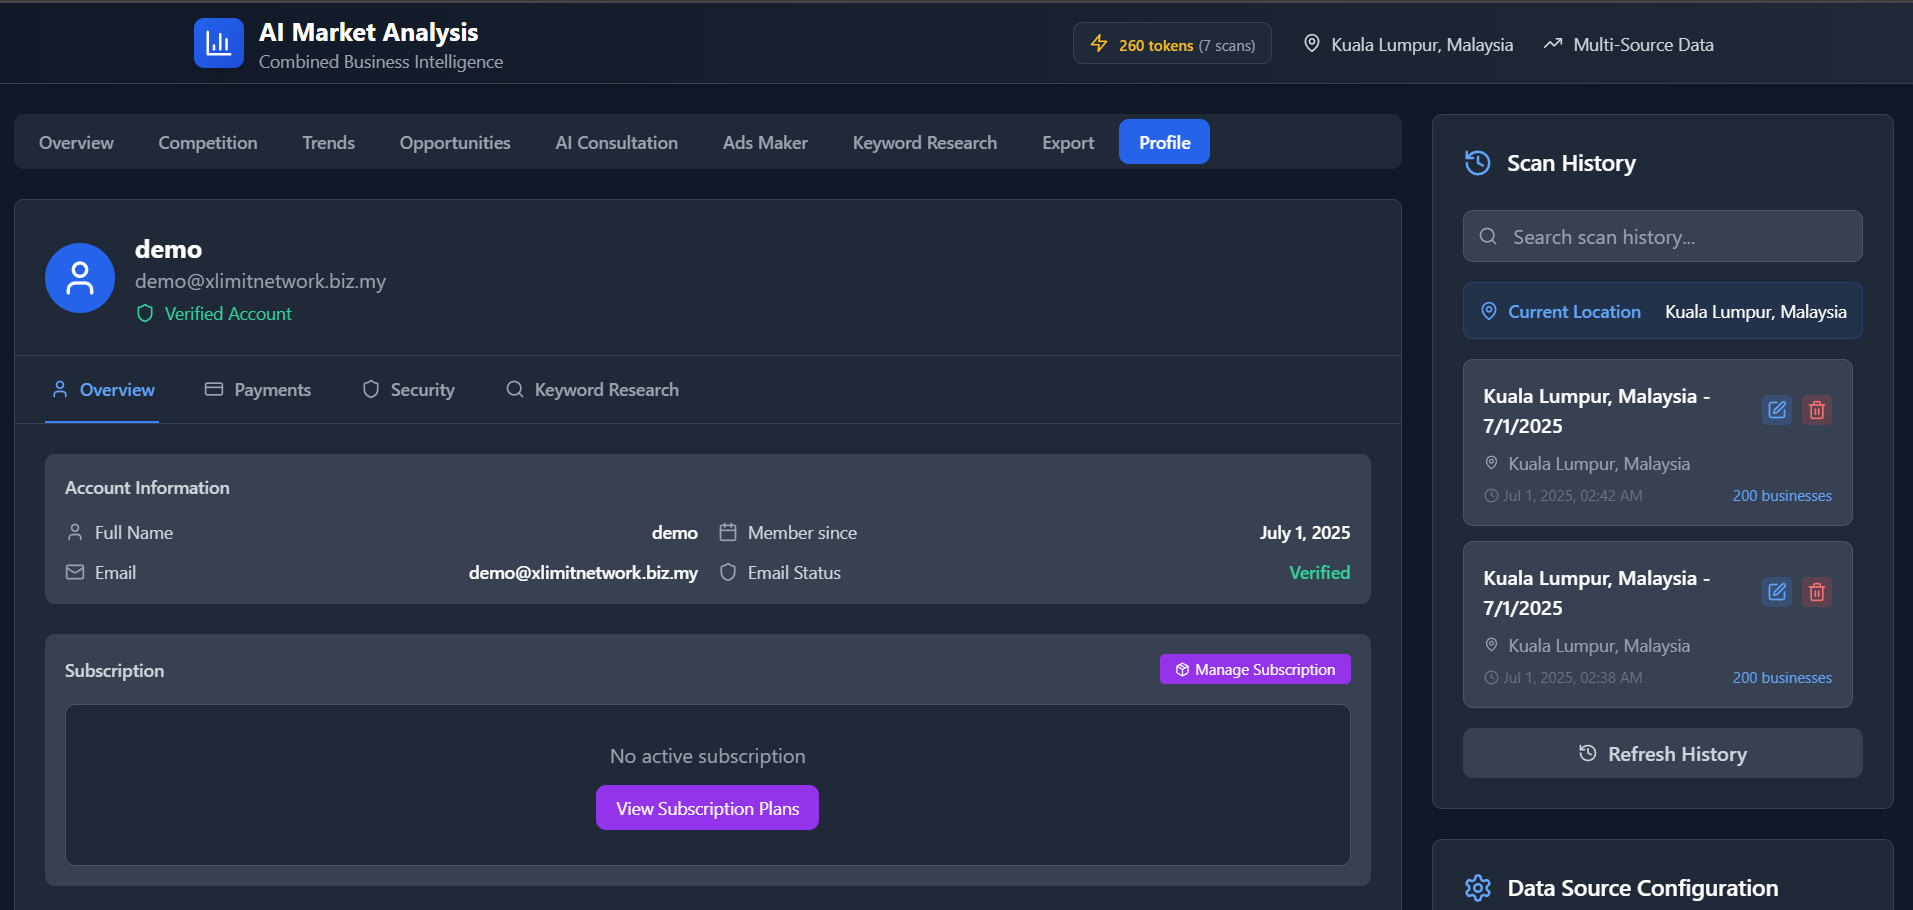Viewport: 1913px width, 910px height.
Task: Click the Verified Account shield icon
Action: pyautogui.click(x=145, y=314)
